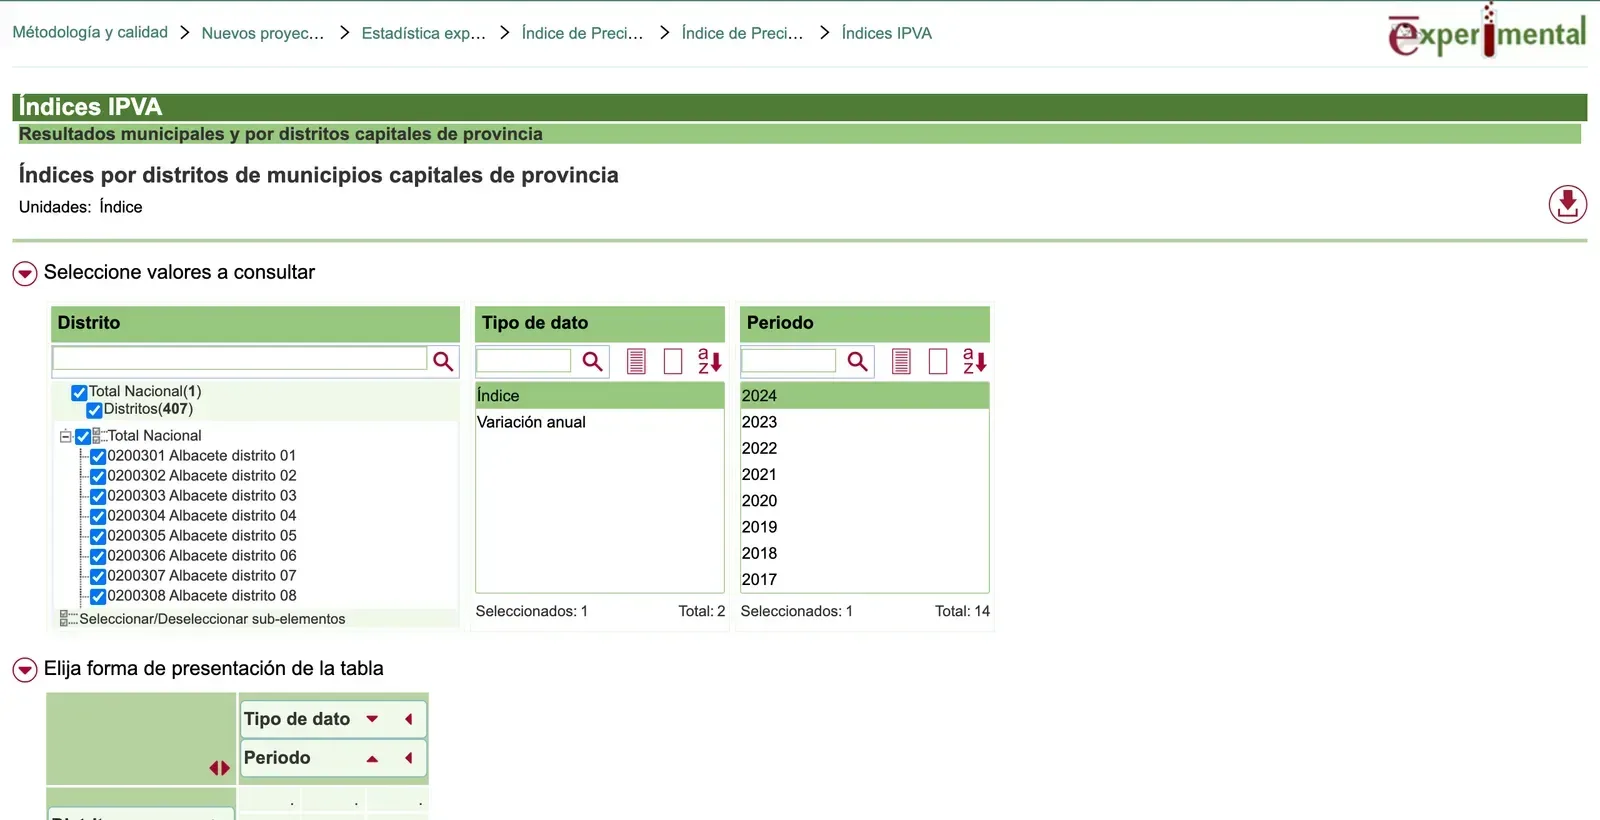Select 2021 in Periodo list
The height and width of the screenshot is (820, 1600).
(x=864, y=474)
